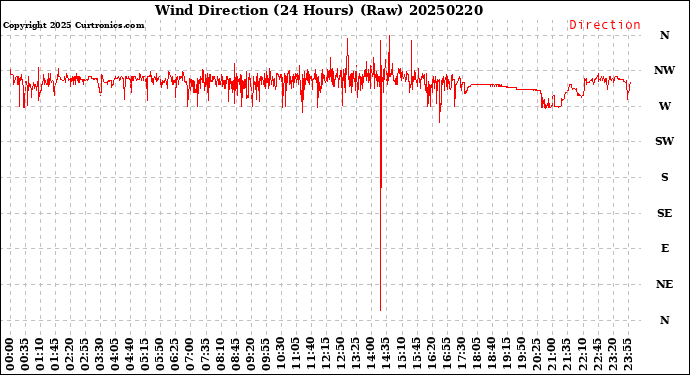
Task: Click the '04:40' time axis label
Action: [129, 355]
